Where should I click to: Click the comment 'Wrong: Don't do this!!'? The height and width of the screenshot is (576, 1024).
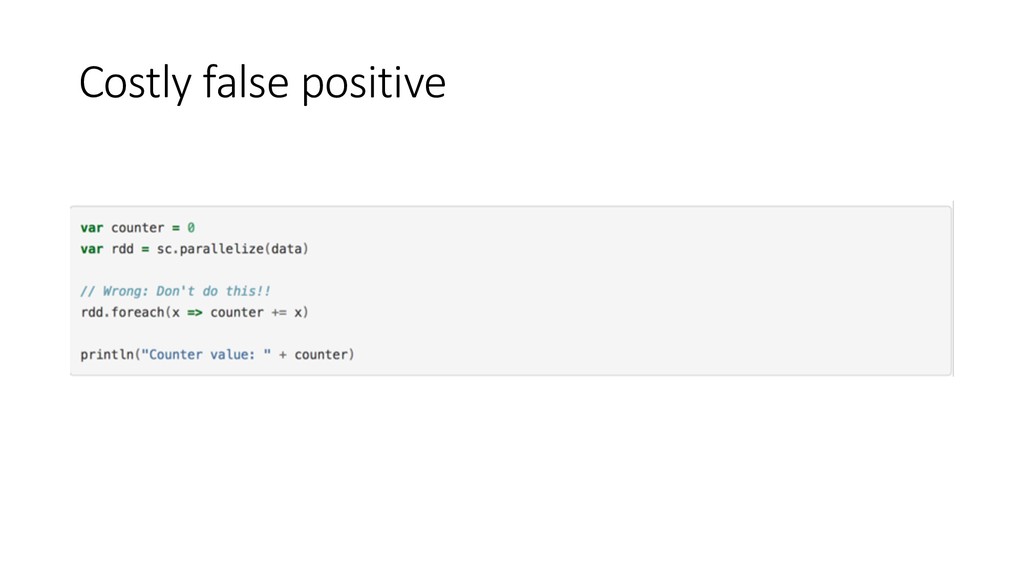(186, 291)
